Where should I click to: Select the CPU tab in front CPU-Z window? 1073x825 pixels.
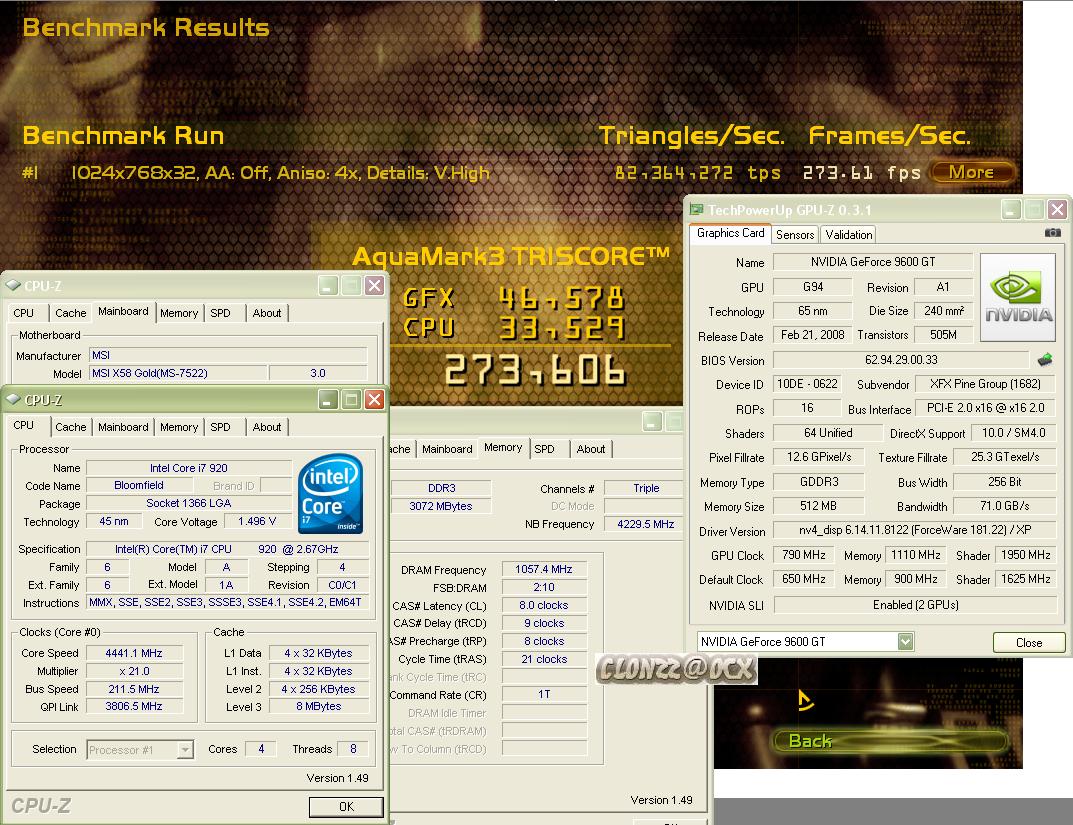24,425
